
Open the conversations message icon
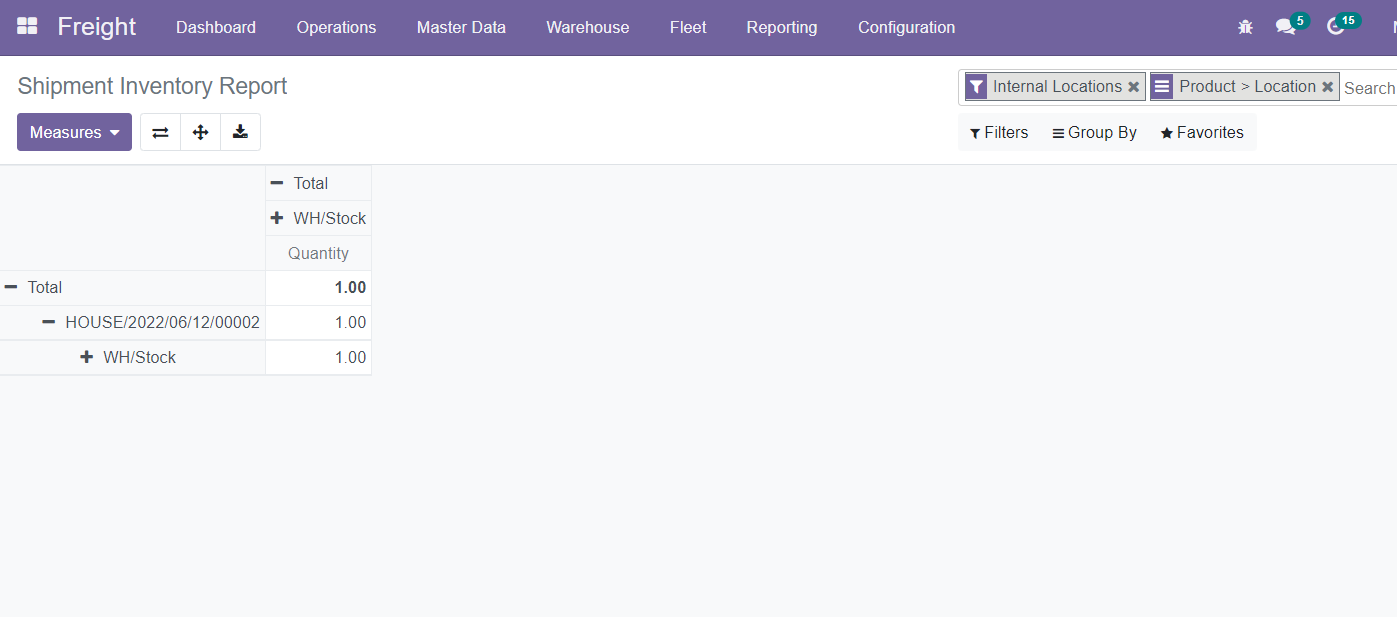pos(1285,27)
